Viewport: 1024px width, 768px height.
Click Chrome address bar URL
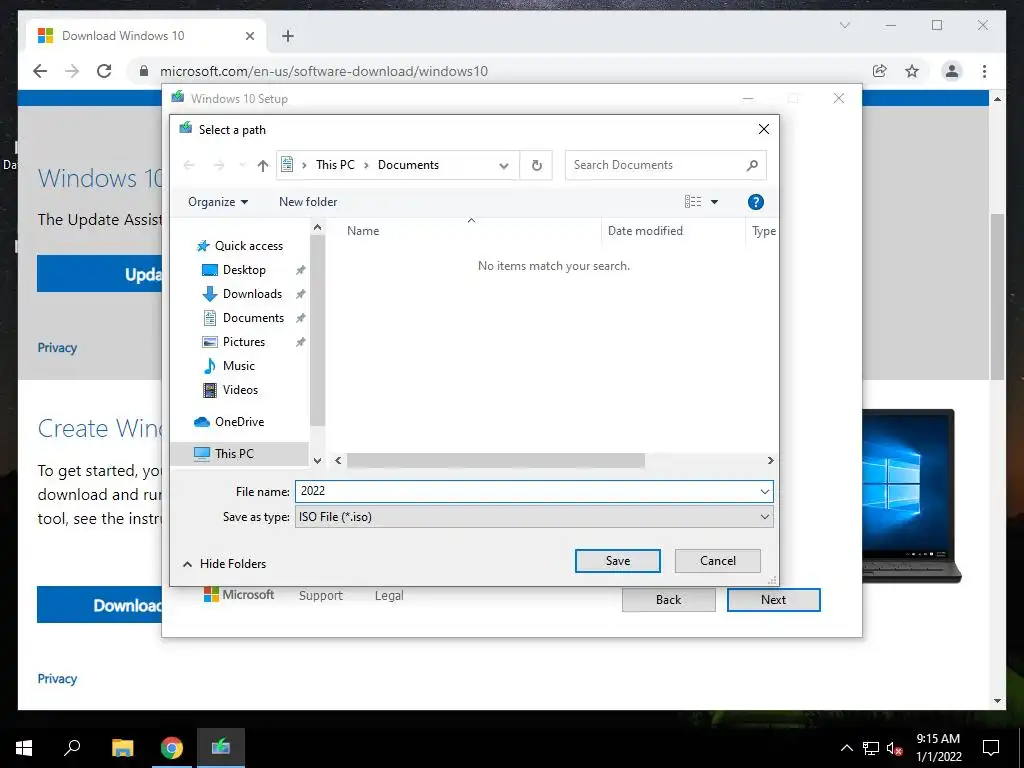click(x=324, y=71)
